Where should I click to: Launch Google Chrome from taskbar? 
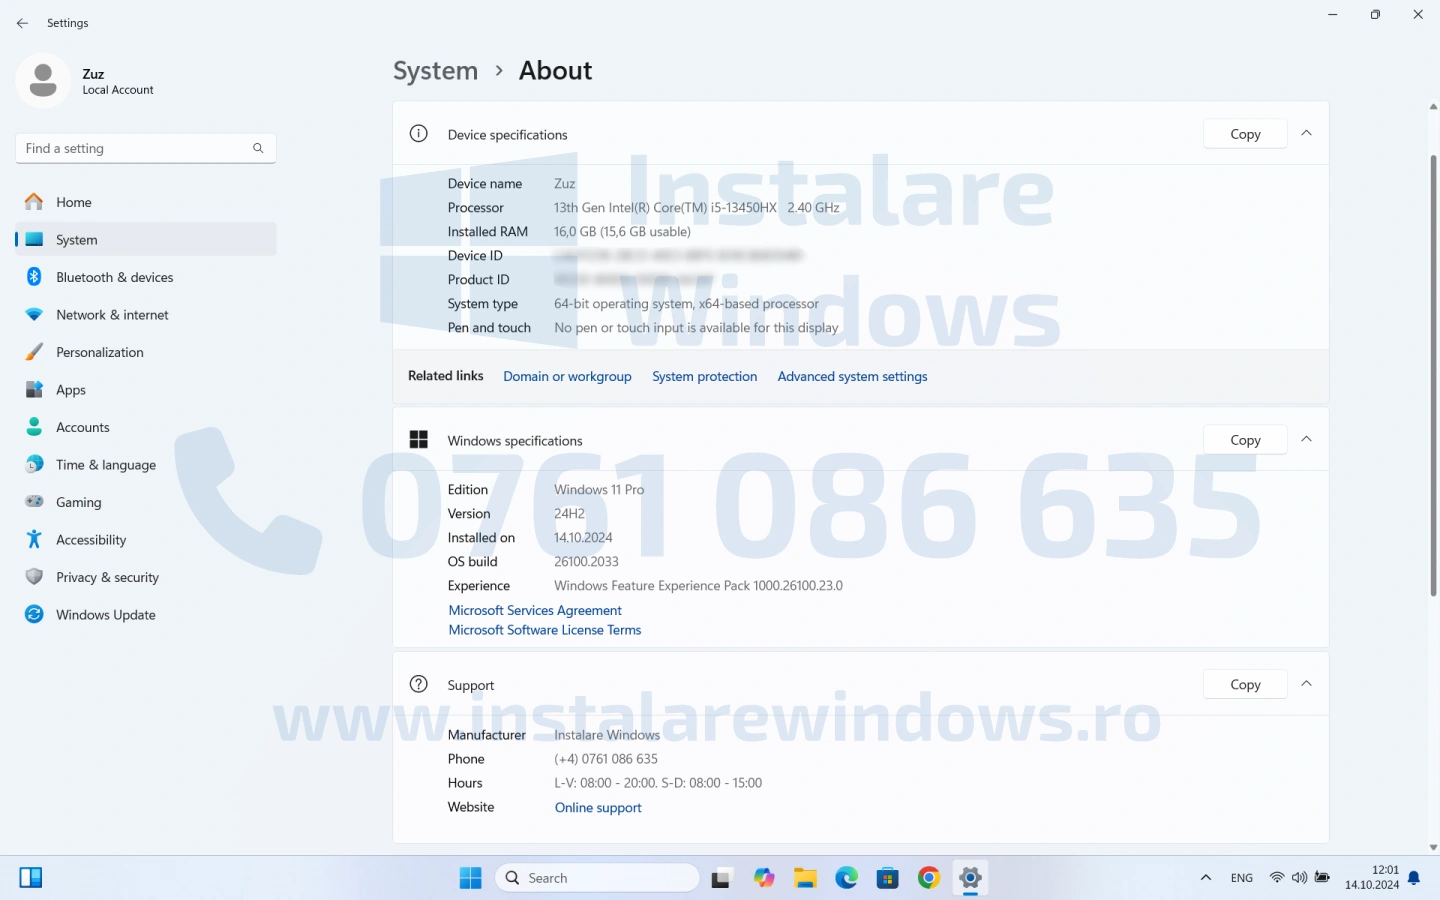pyautogui.click(x=929, y=878)
